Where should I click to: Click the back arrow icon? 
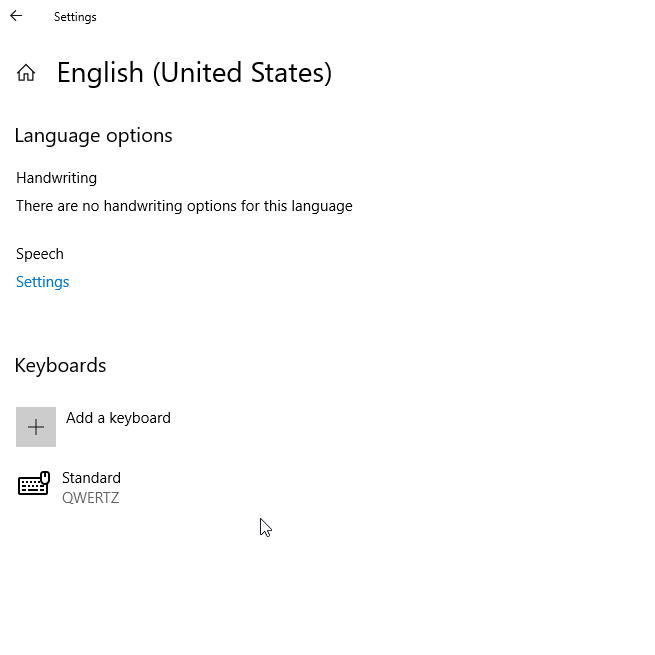point(16,16)
